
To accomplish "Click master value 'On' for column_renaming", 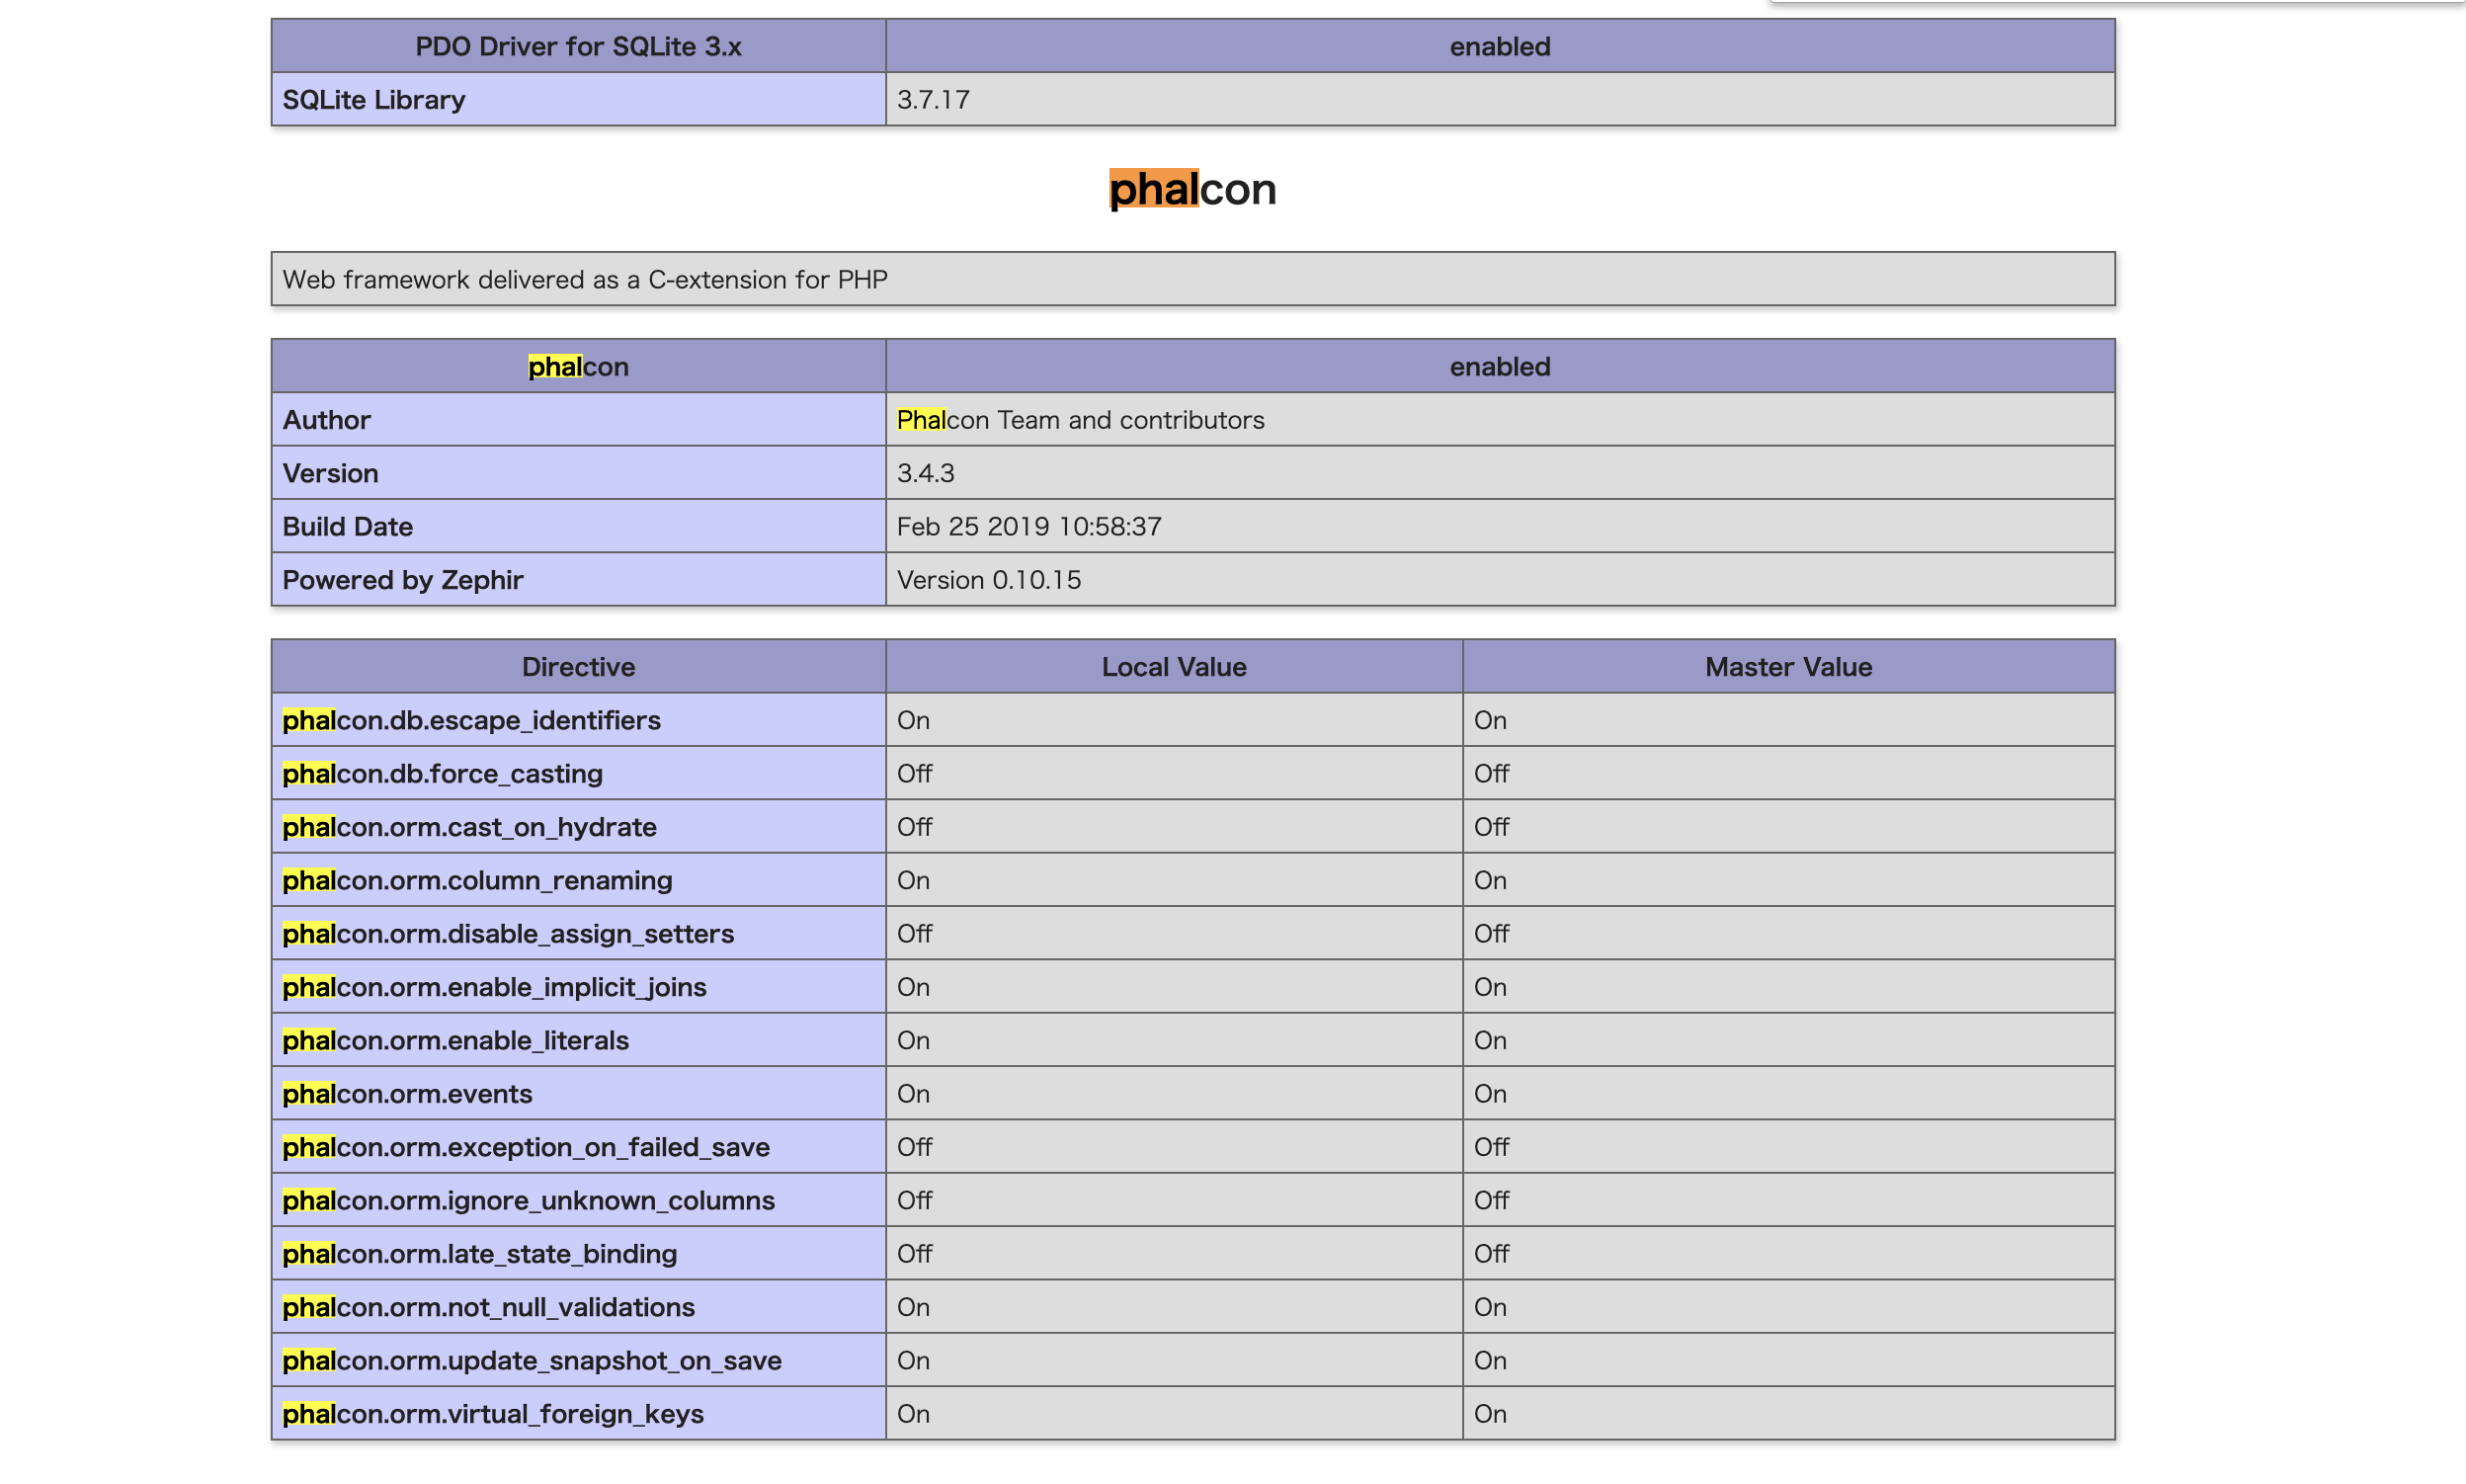I will 1490,879.
